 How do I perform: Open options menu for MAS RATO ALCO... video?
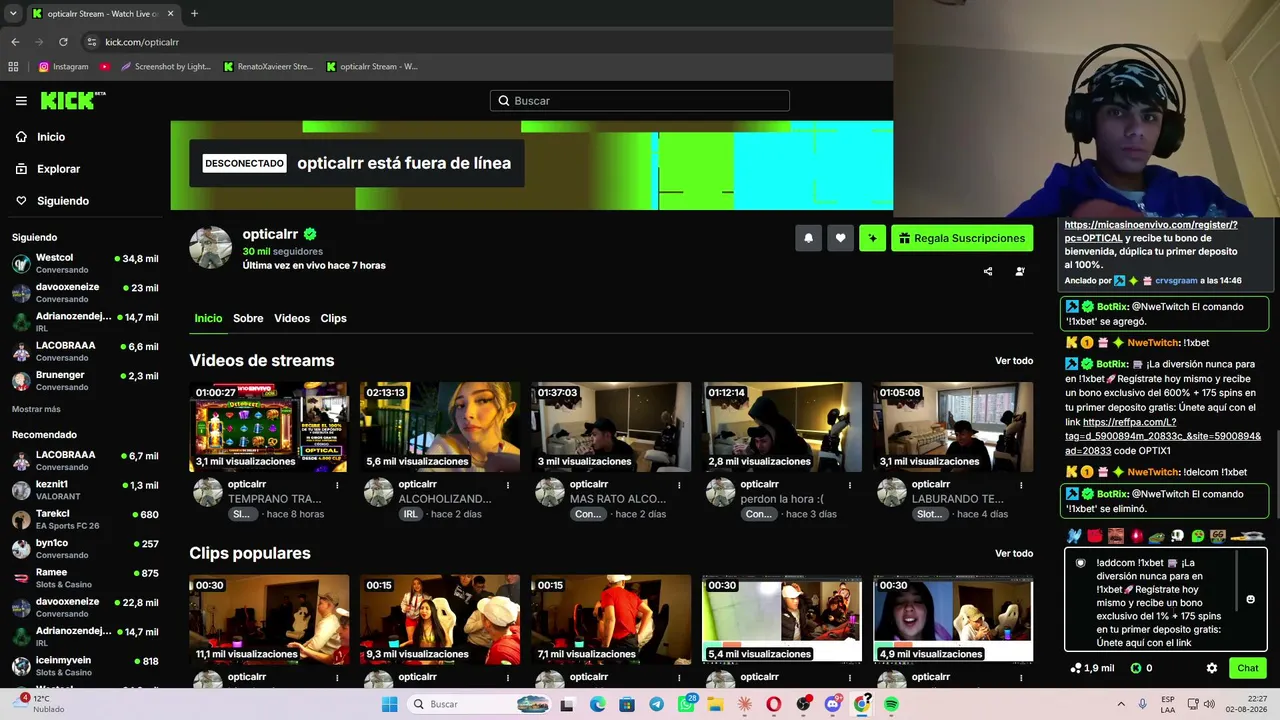[x=679, y=485]
